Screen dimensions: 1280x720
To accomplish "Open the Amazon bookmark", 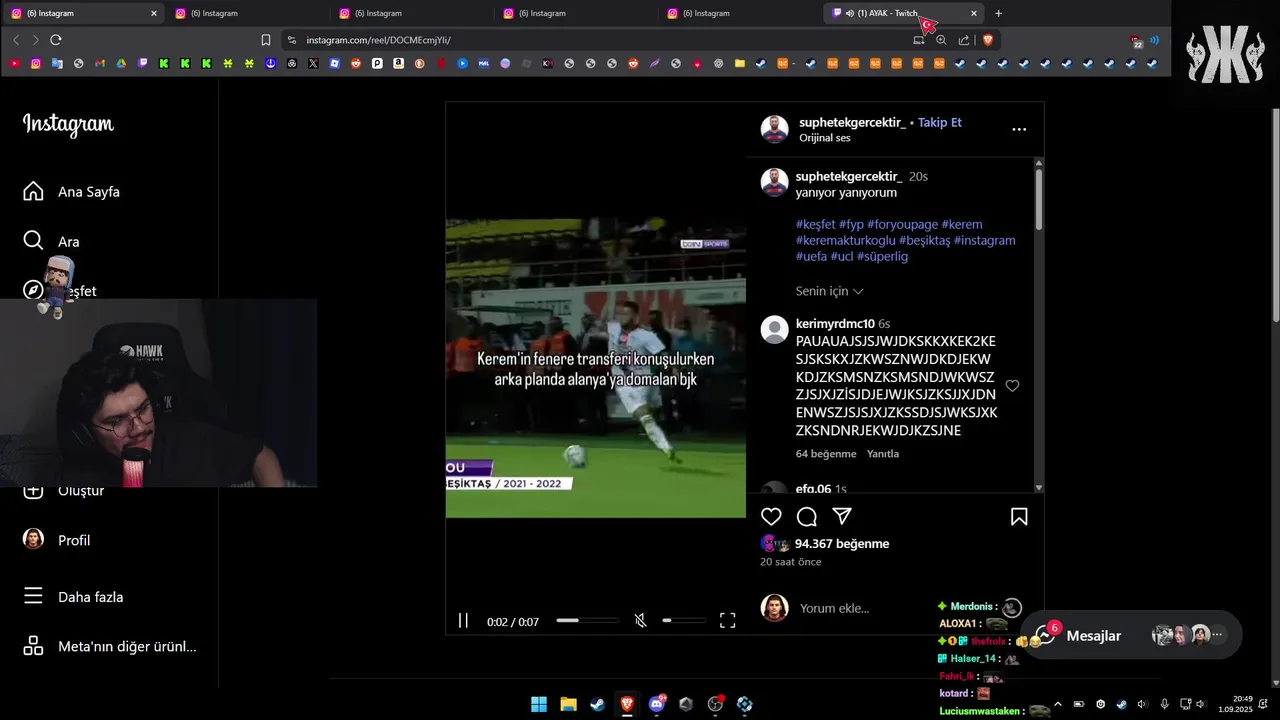I will [398, 63].
